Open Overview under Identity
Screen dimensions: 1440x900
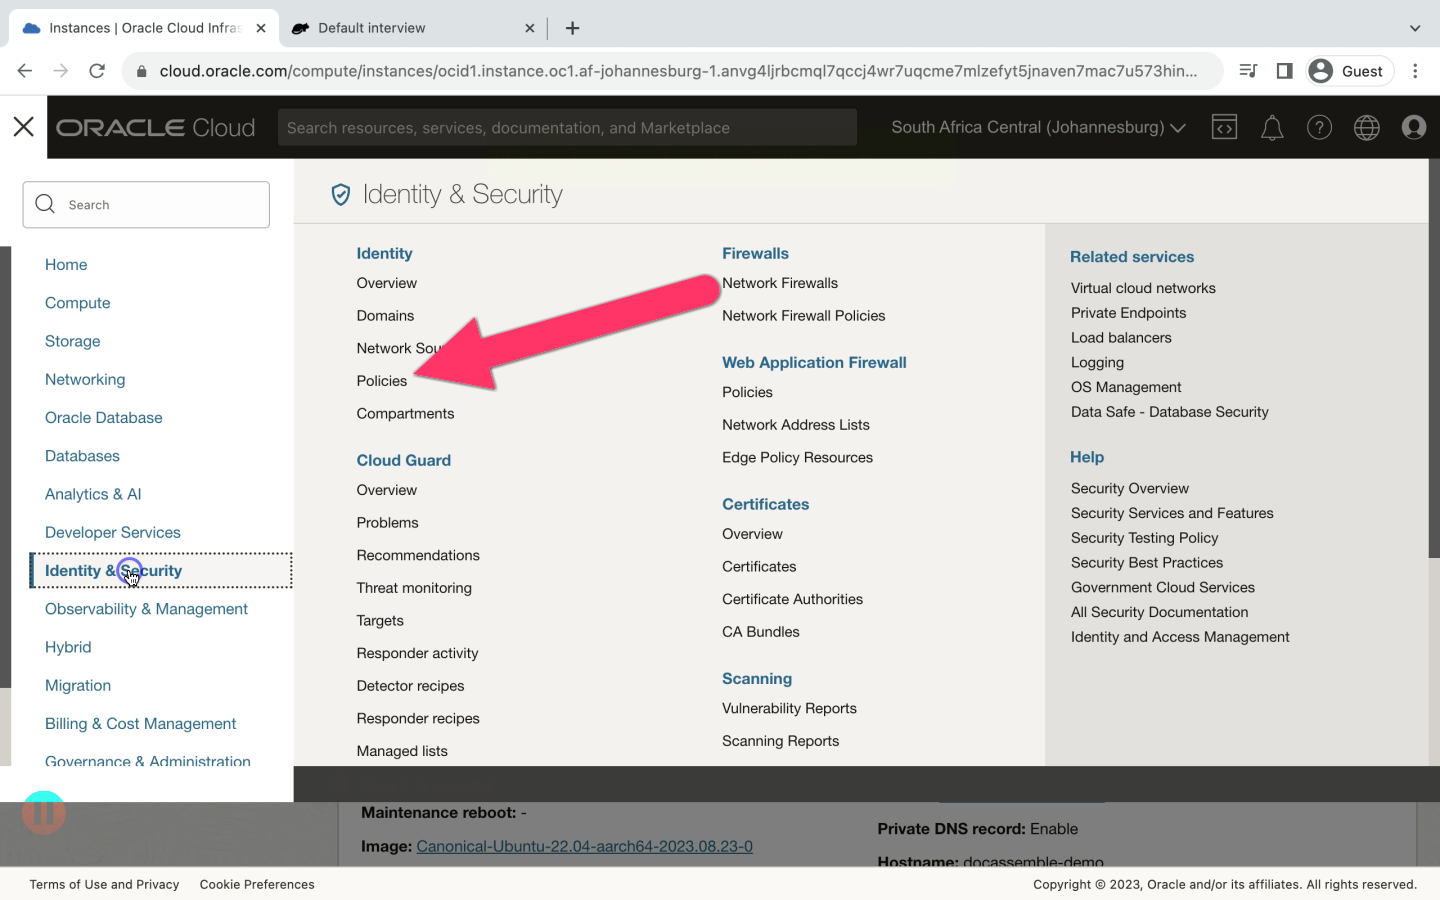(x=386, y=284)
